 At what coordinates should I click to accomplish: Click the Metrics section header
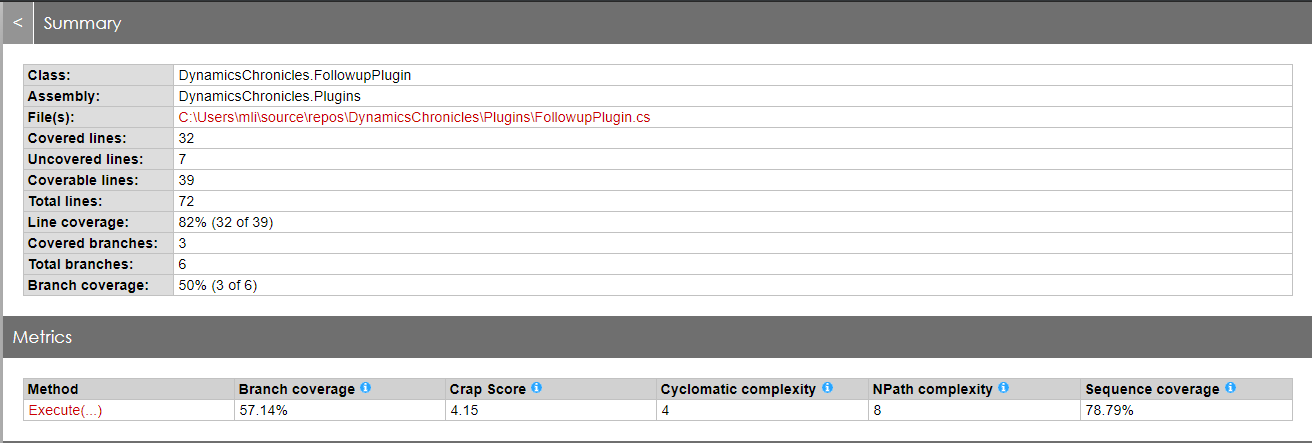click(42, 337)
